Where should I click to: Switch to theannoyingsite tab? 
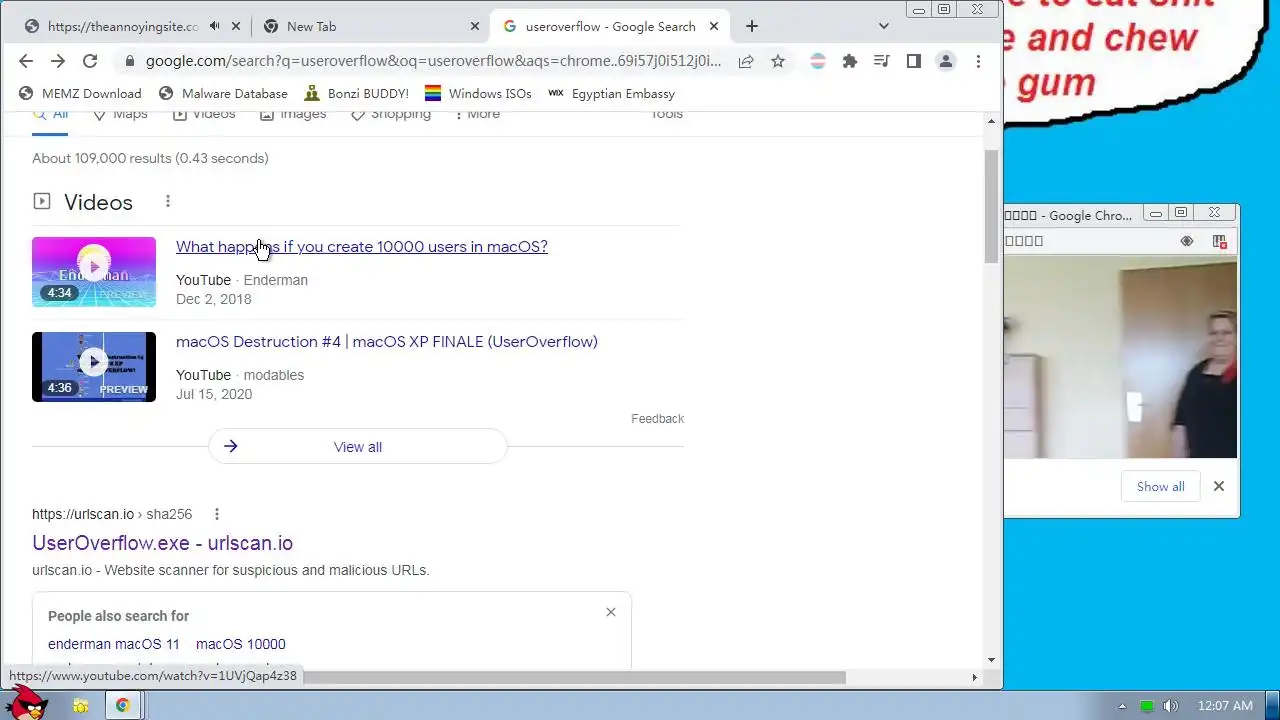pos(122,26)
